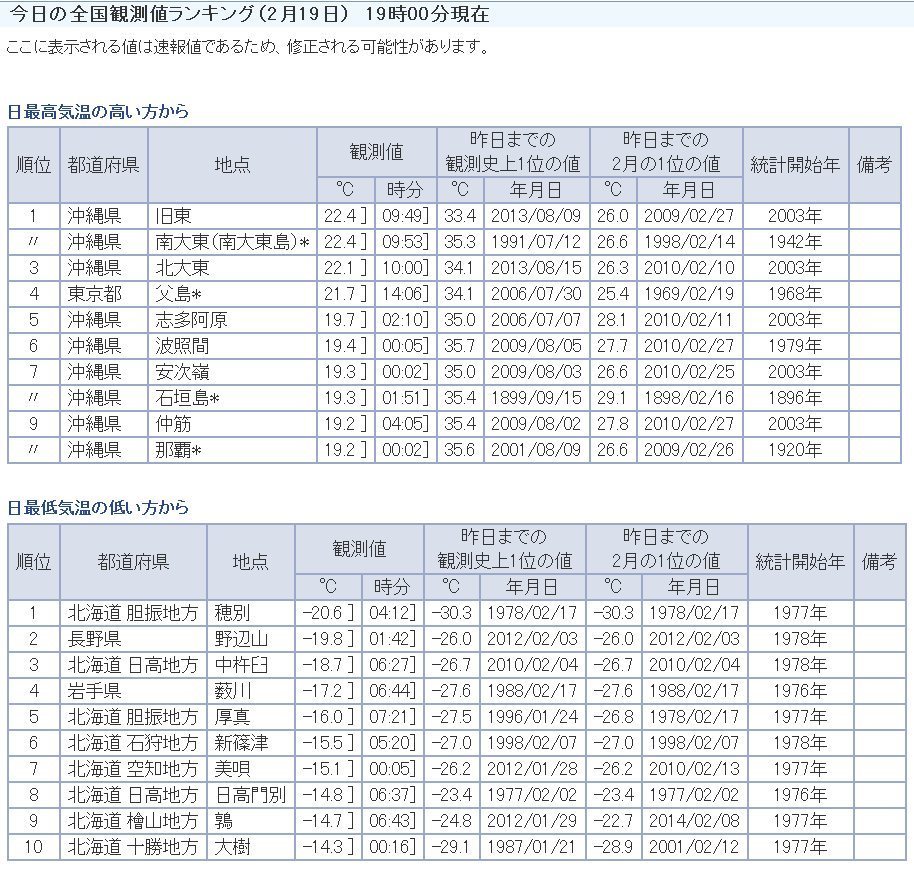
Task: Select the 日最高気温の高い方から section heading
Action: tap(98, 112)
